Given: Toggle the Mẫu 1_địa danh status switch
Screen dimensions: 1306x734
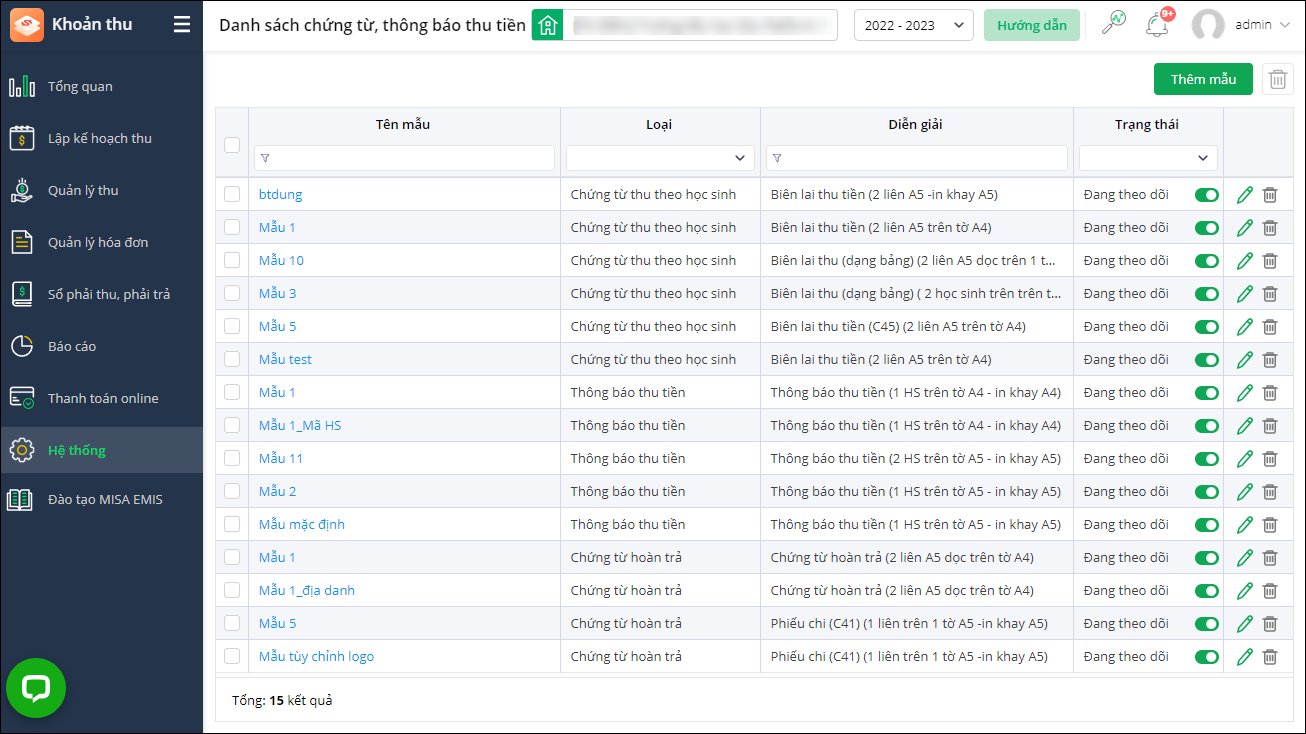Looking at the screenshot, I should 1207,591.
